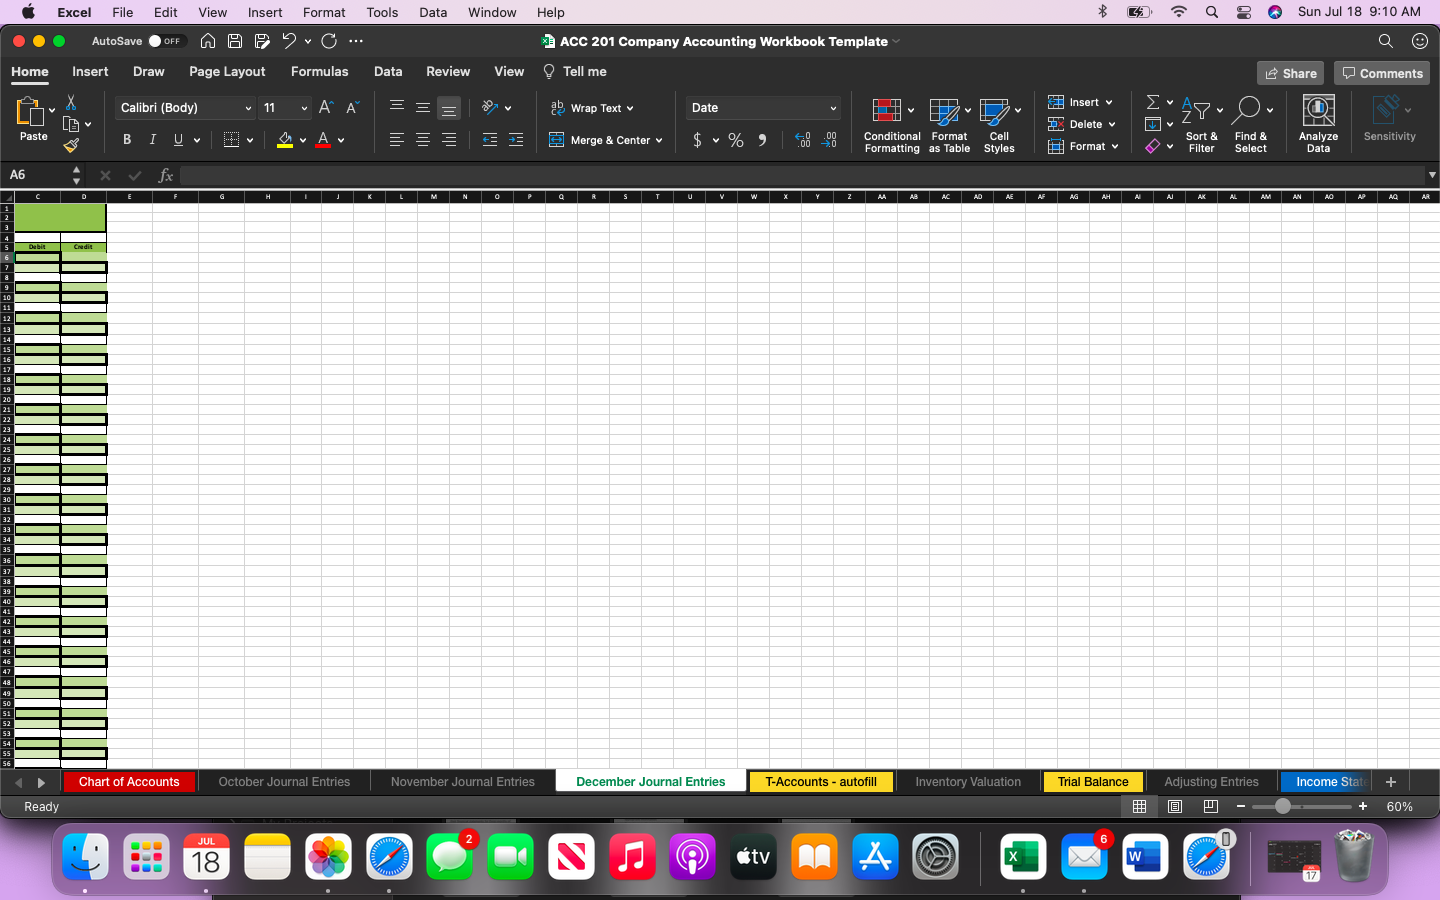
Task: Switch to Page Break Preview in status bar
Action: pos(1211,806)
